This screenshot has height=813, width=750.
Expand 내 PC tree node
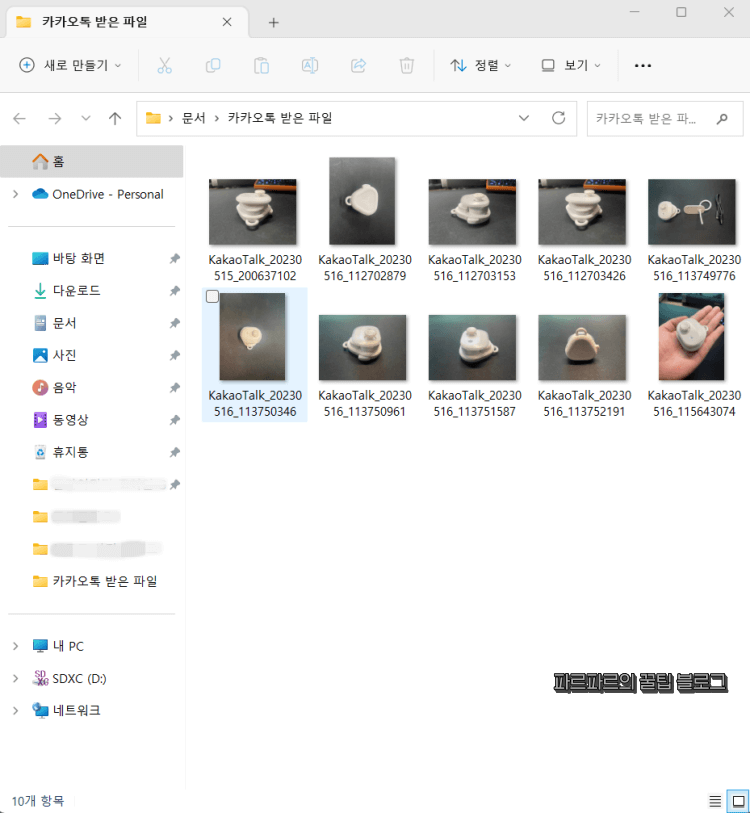pos(16,646)
